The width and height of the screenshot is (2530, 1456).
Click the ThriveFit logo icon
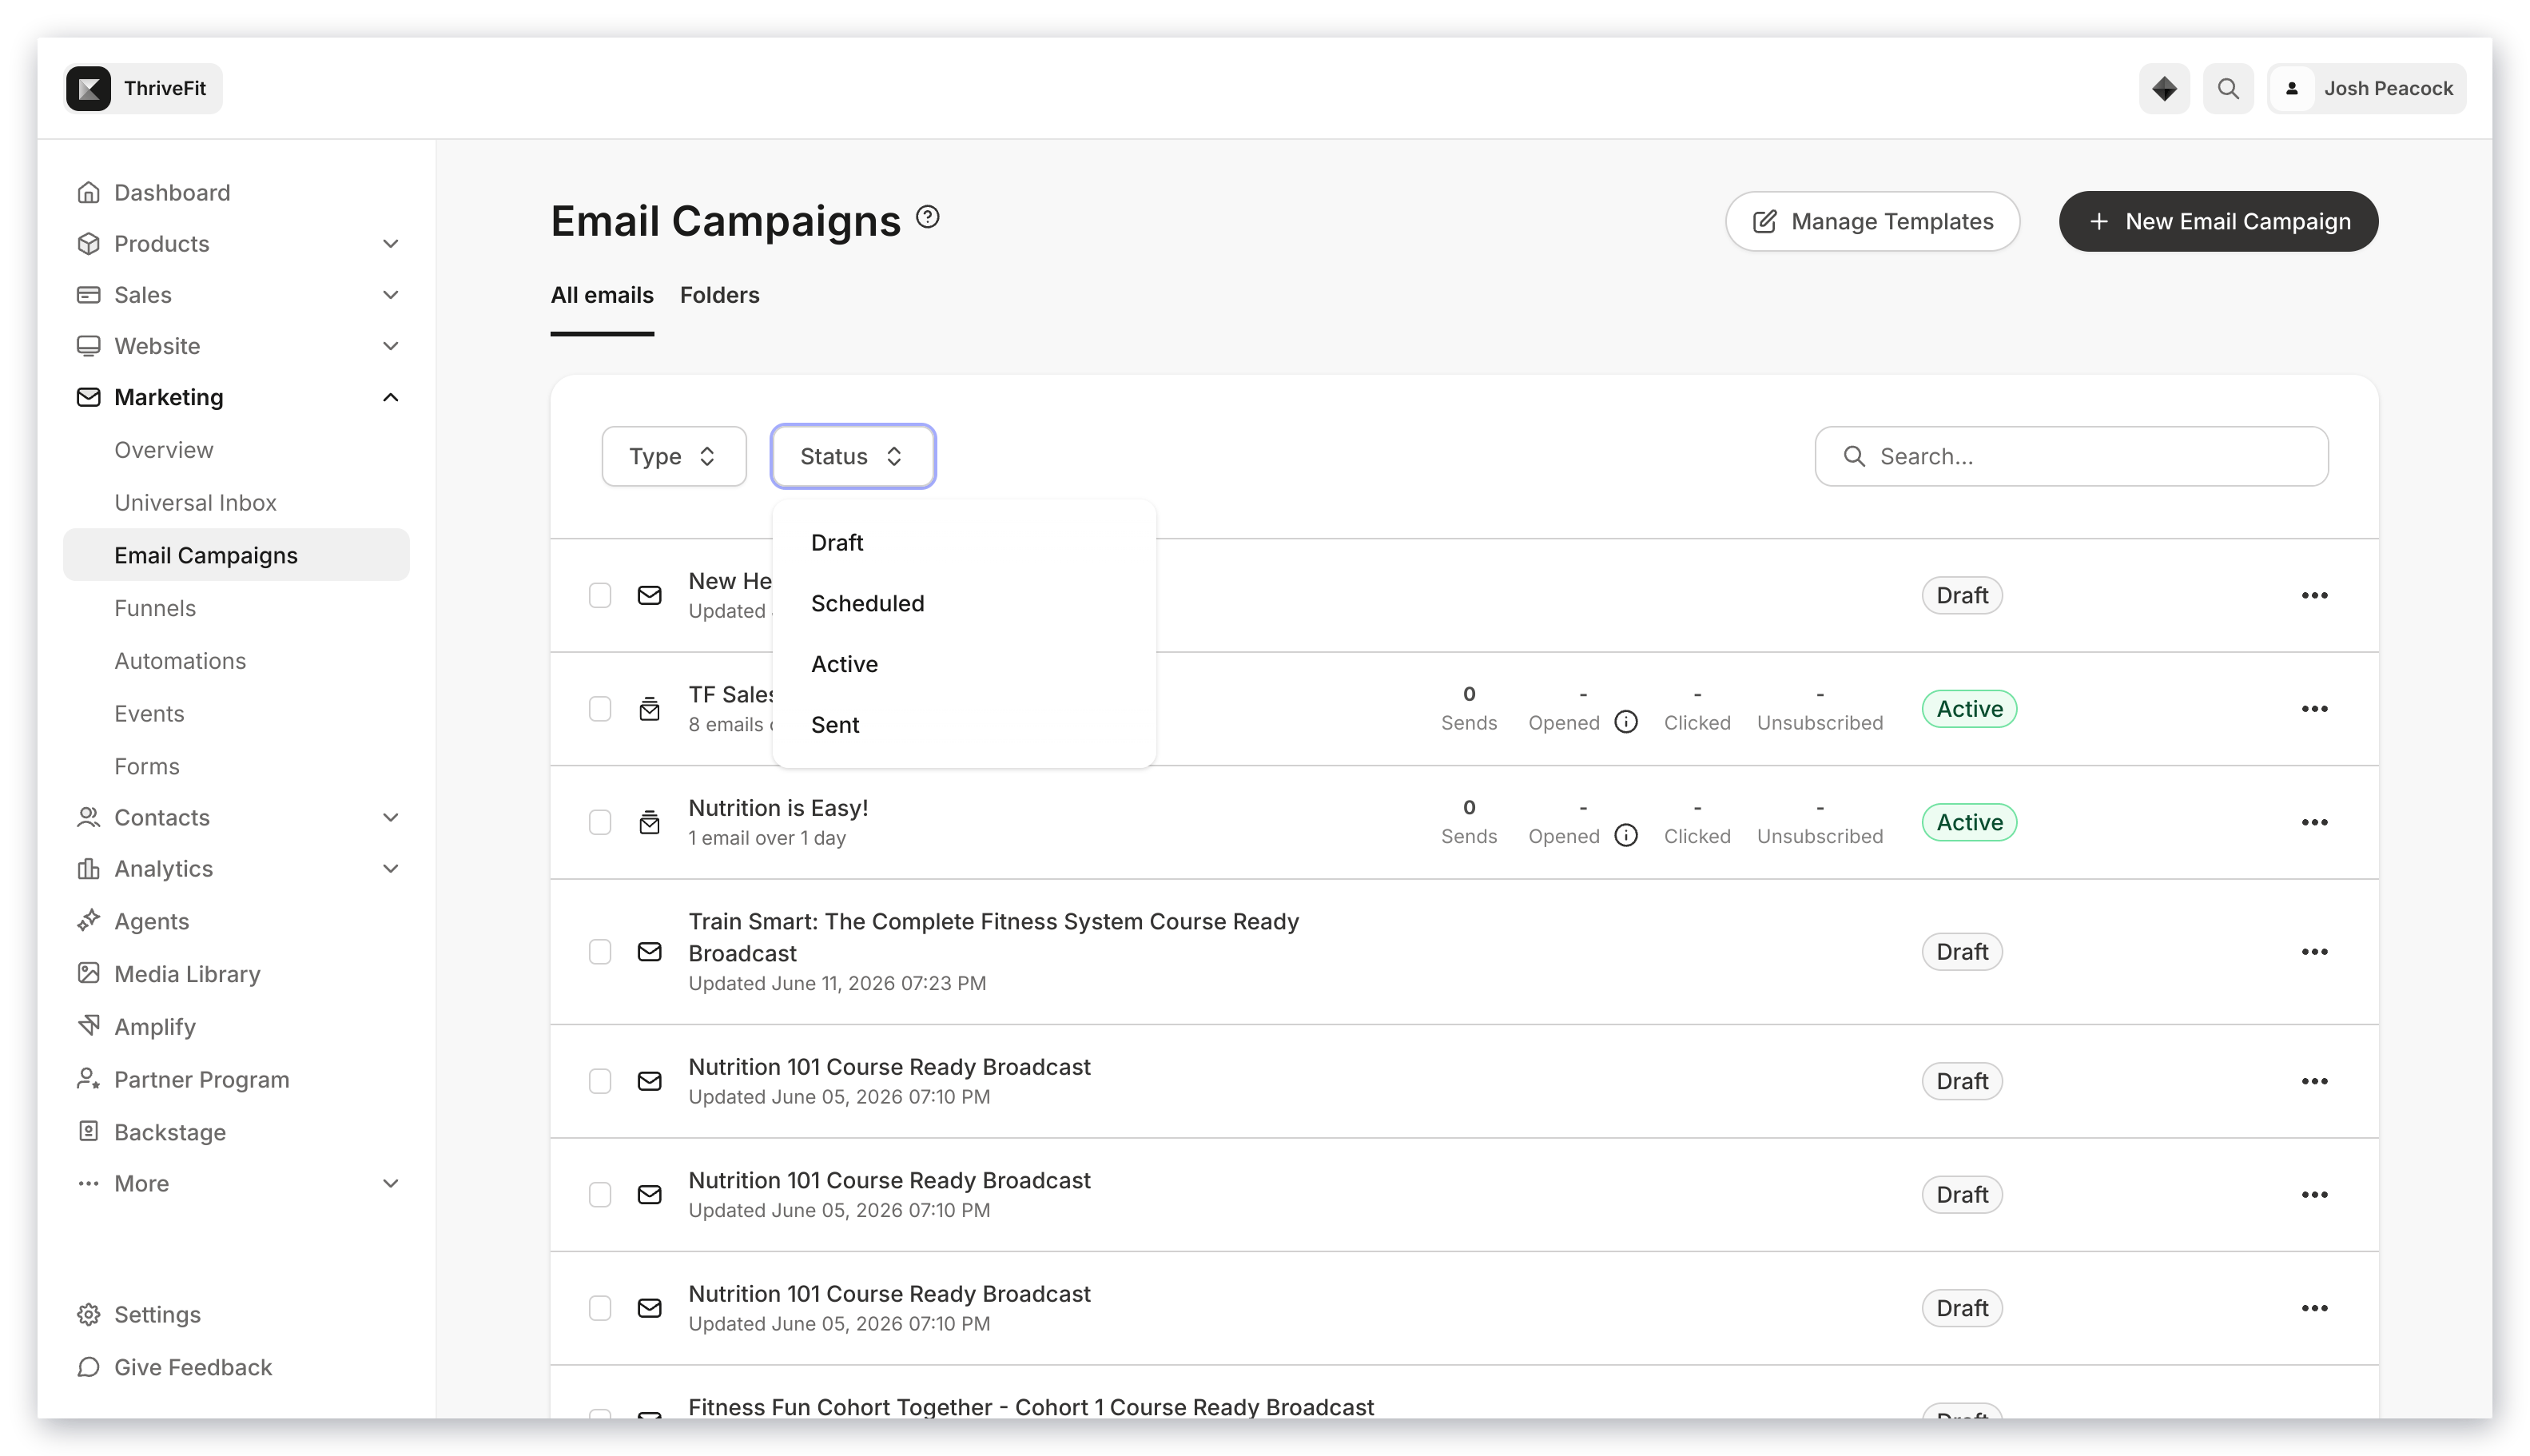(x=89, y=88)
